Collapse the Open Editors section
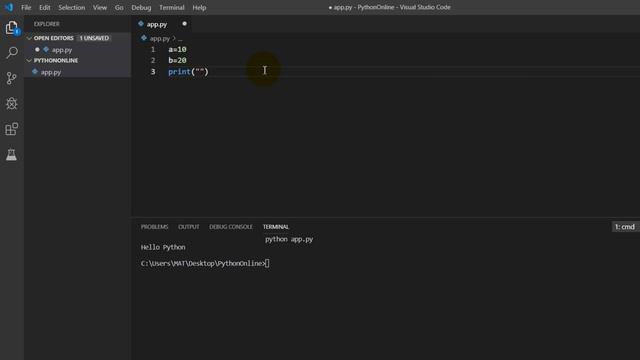 pos(29,38)
